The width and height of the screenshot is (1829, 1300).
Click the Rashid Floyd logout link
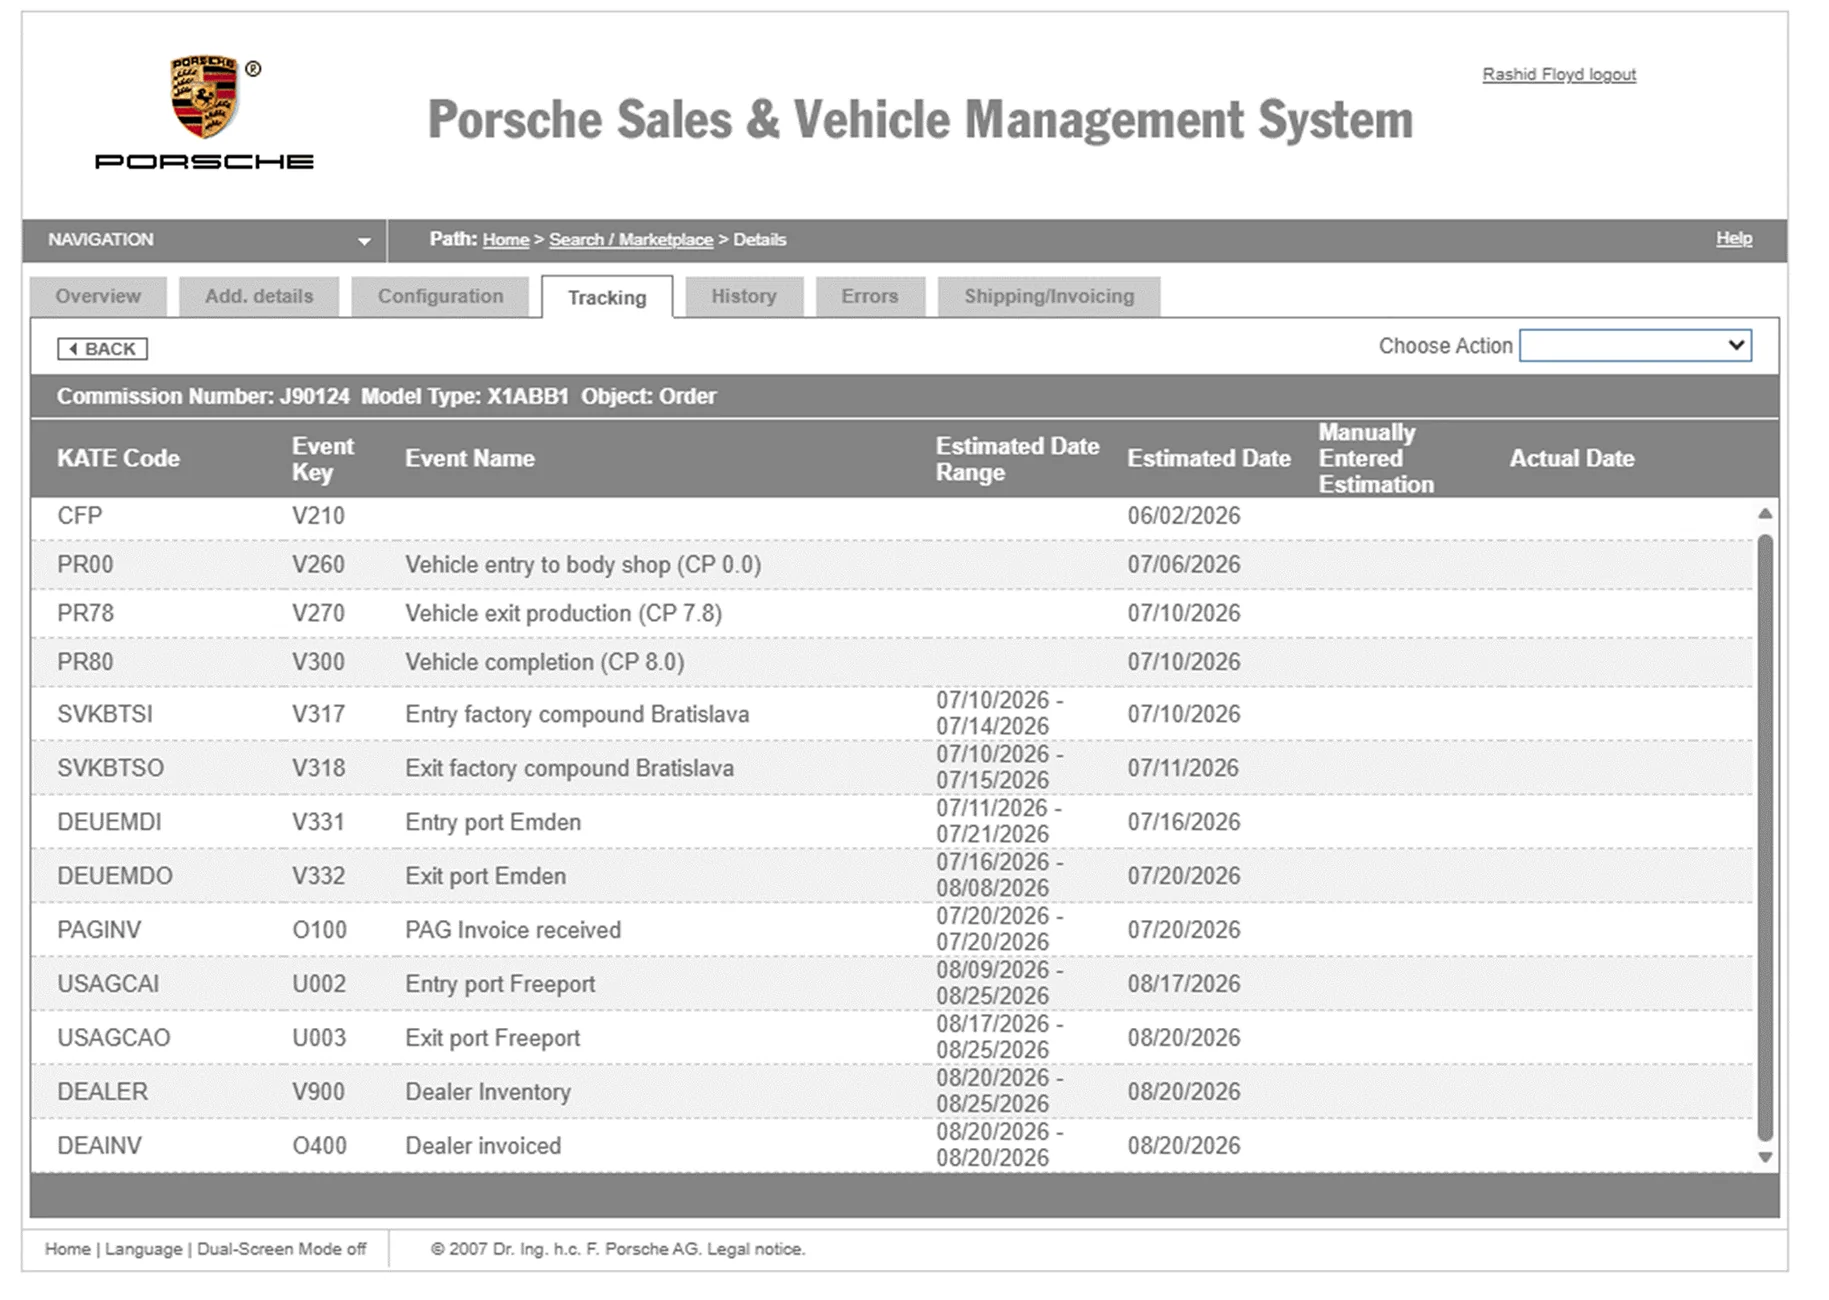pos(1559,74)
